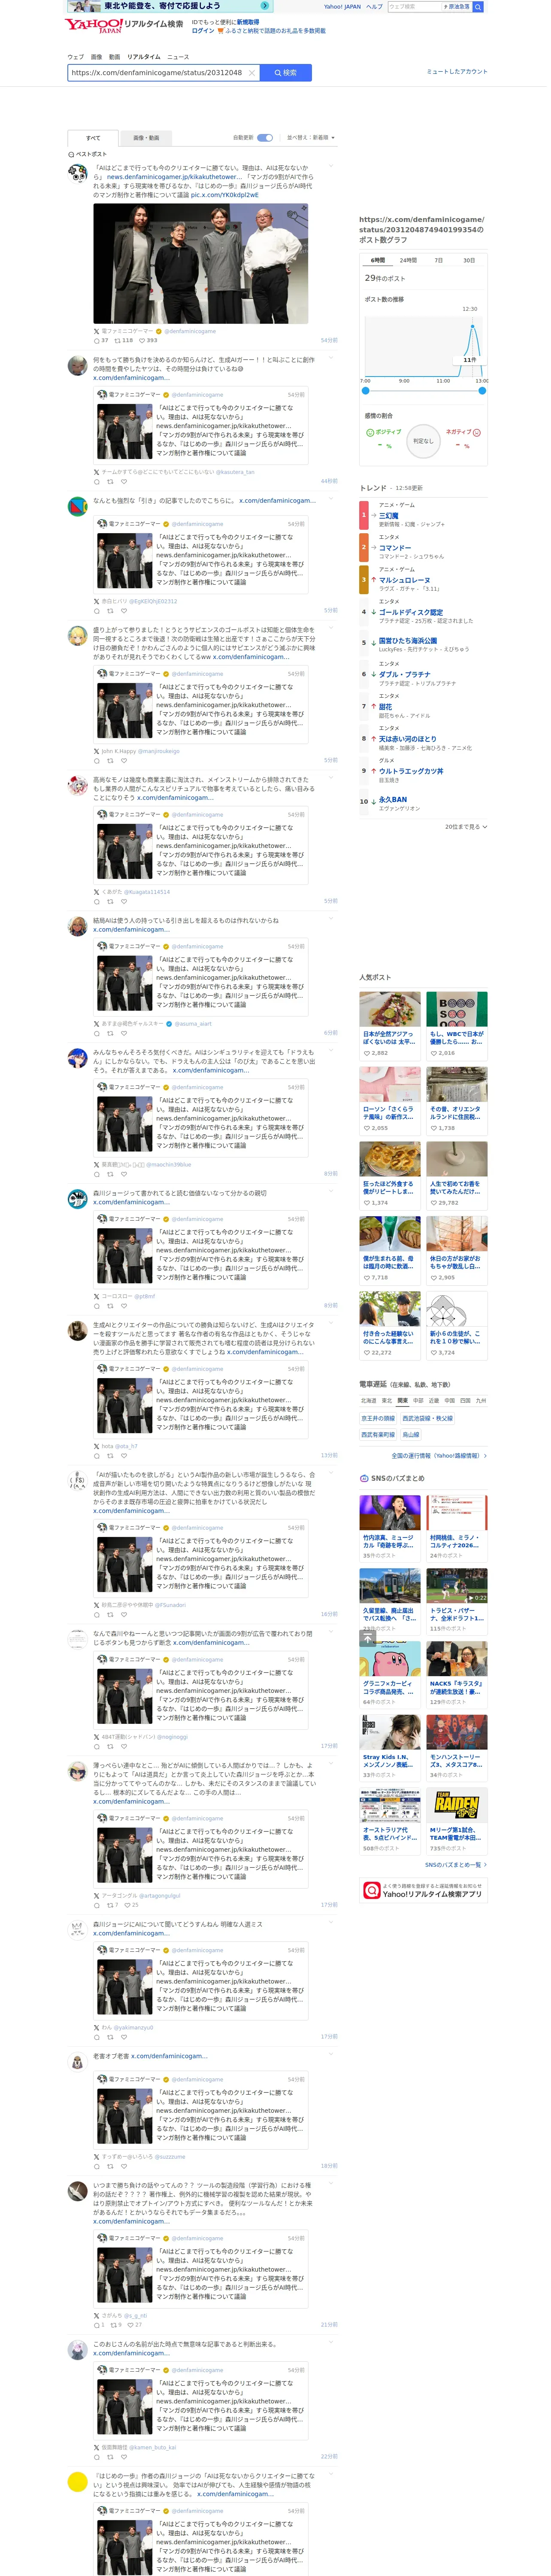
Task: Switch to the 画像・動画 results tab
Action: coord(146,138)
